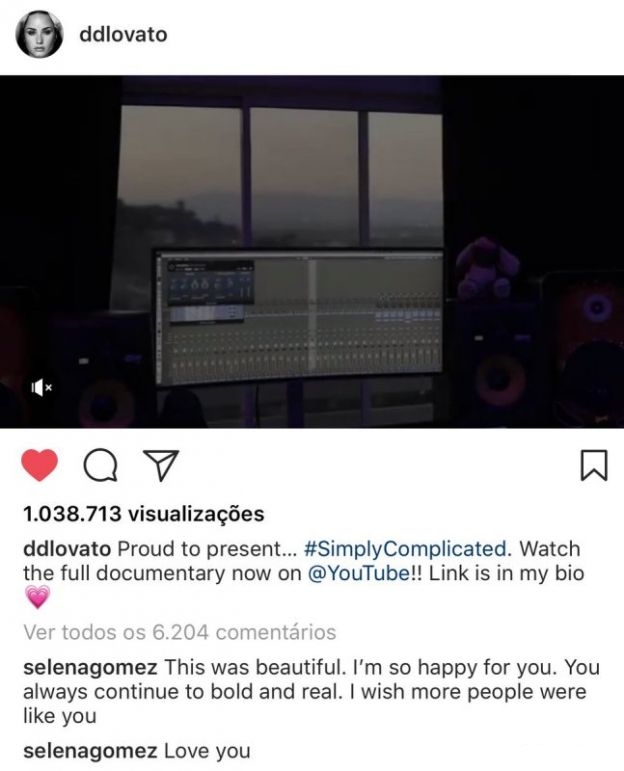Open selenagomez profile from first comment
Viewport: 624px width, 771px height.
[90, 668]
